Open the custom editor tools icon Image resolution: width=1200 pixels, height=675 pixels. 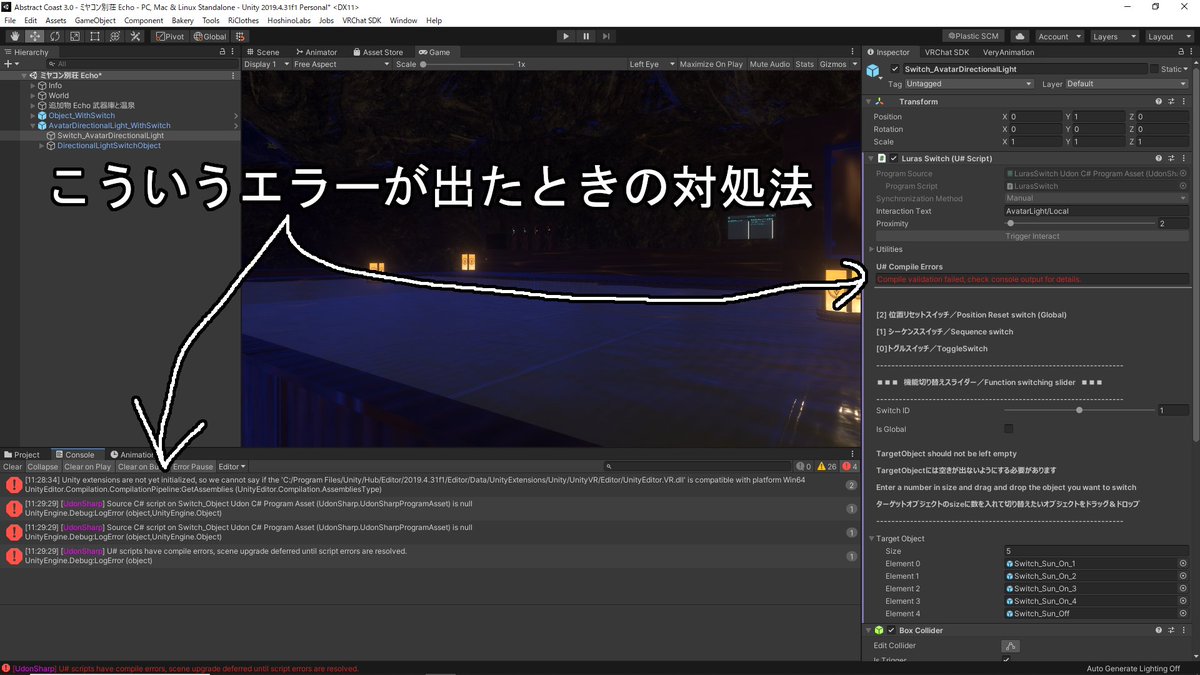(x=134, y=36)
